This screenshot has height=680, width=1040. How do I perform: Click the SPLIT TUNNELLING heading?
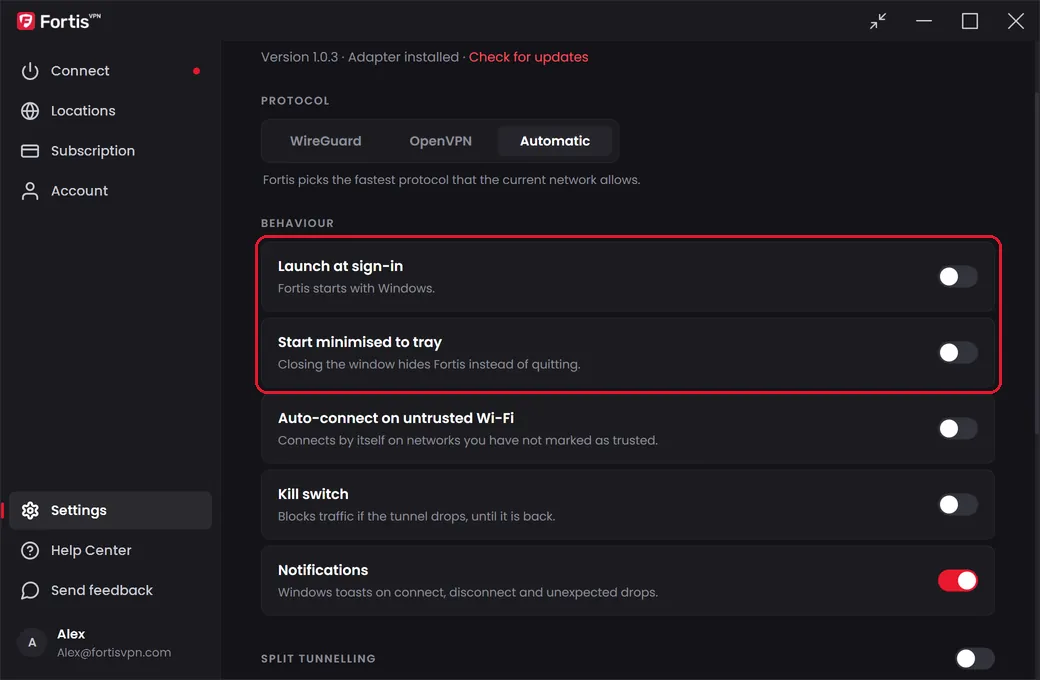(x=318, y=659)
